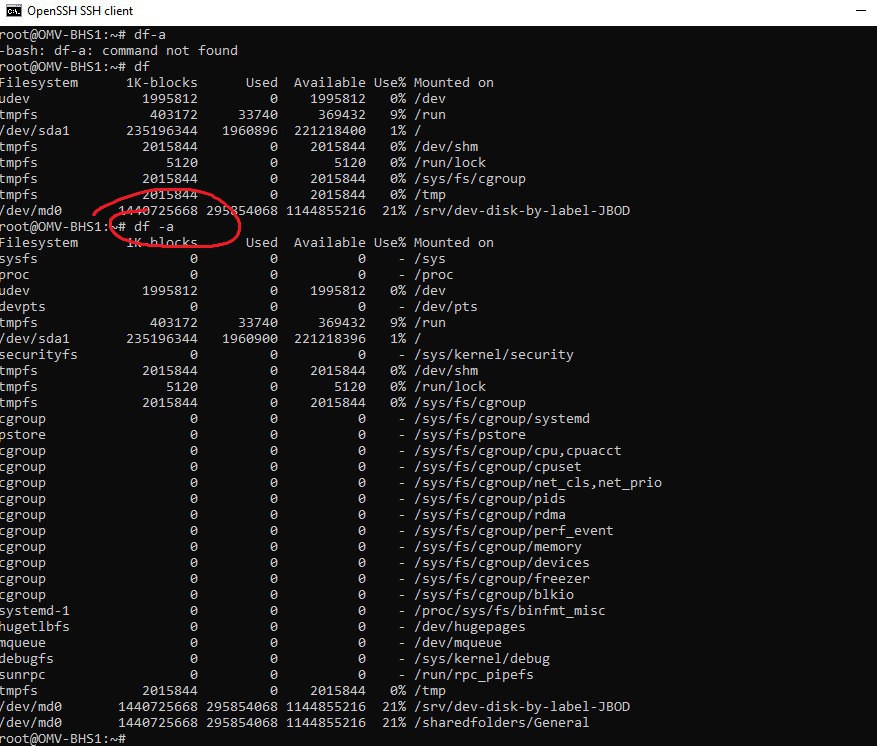This screenshot has height=746, width=877.
Task: Click the '/sys/kernel/security' mount path
Action: 494,355
